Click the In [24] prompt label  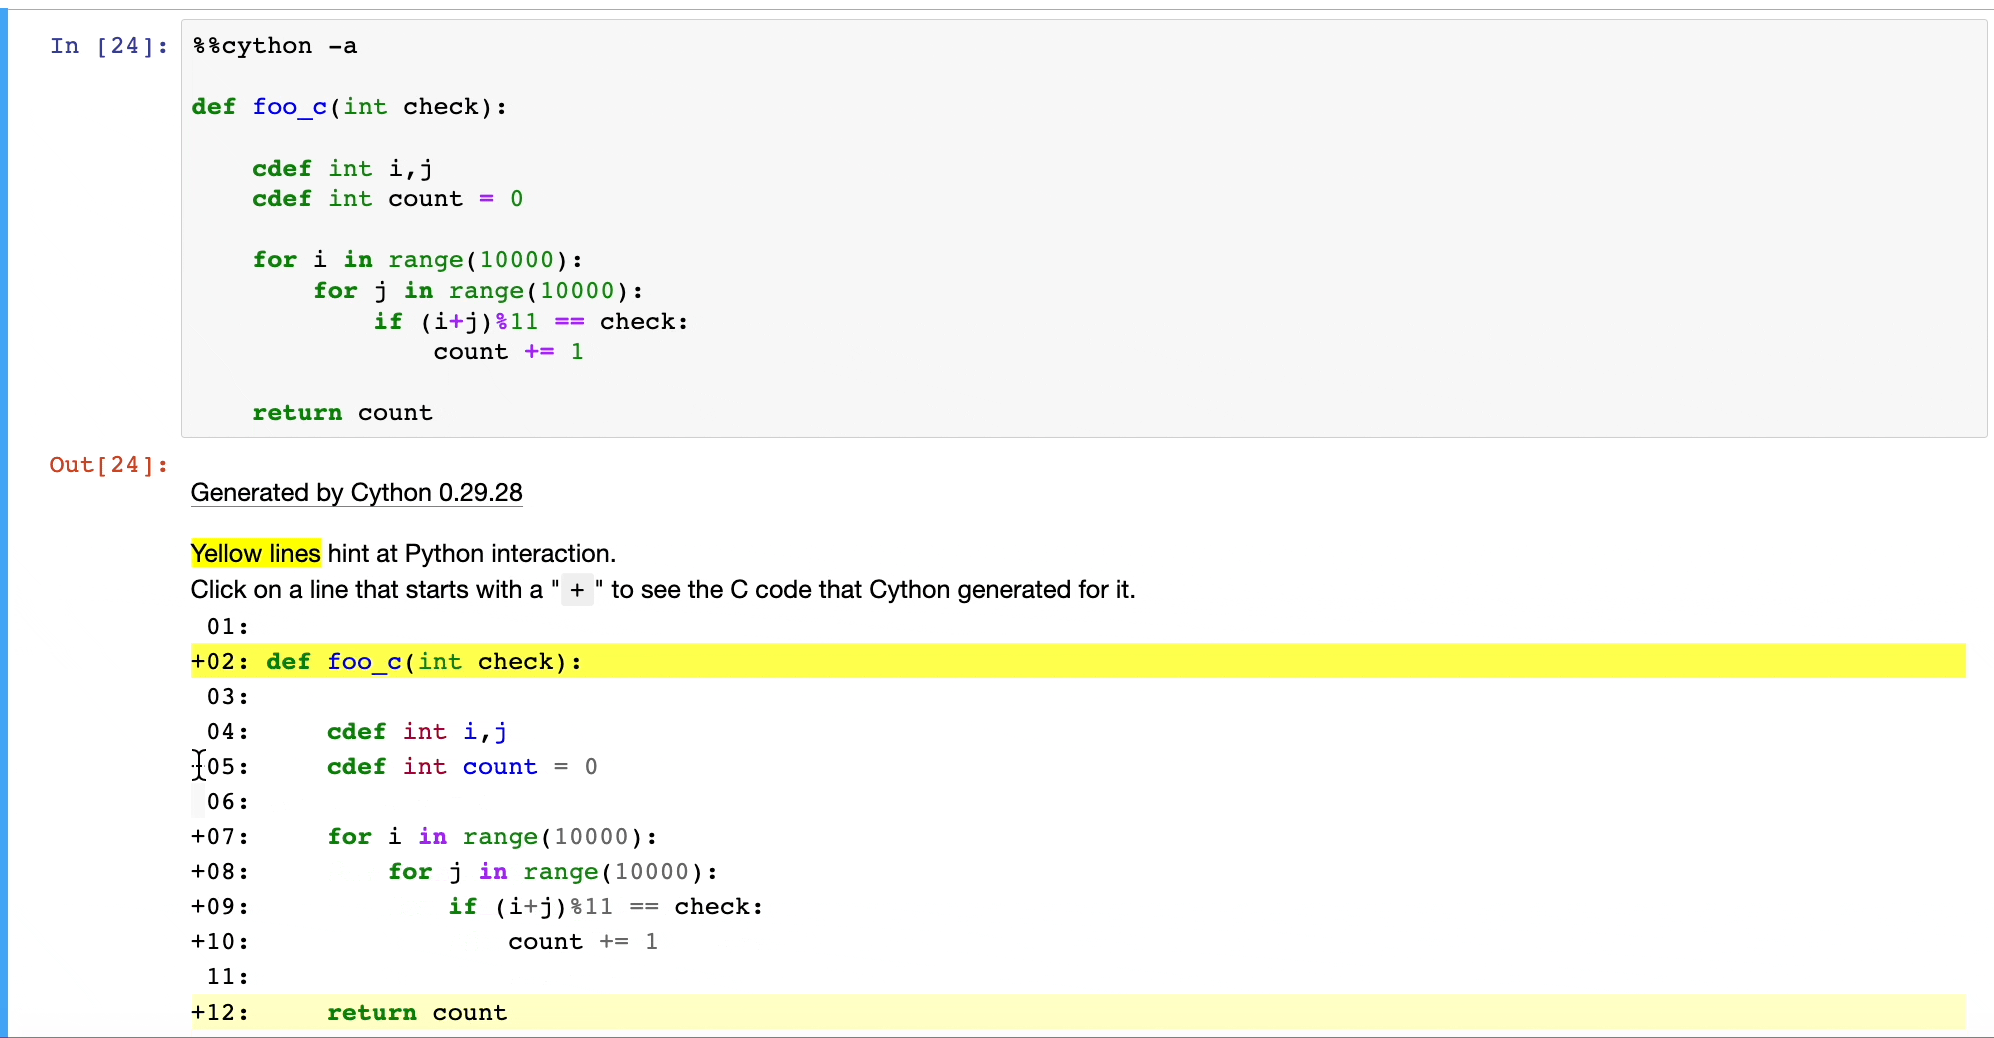pos(107,46)
